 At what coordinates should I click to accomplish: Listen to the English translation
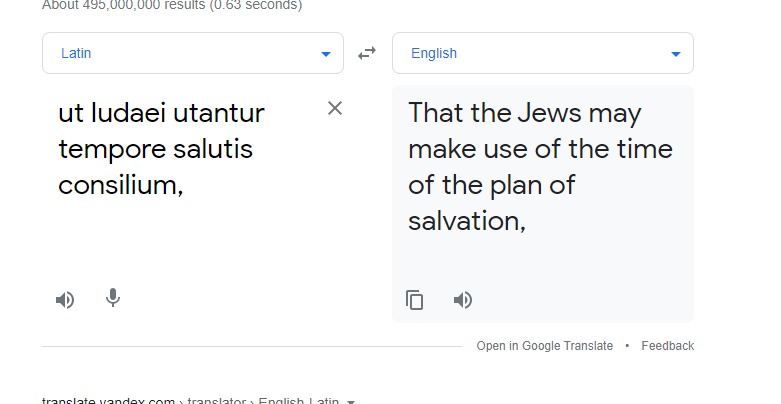click(463, 300)
